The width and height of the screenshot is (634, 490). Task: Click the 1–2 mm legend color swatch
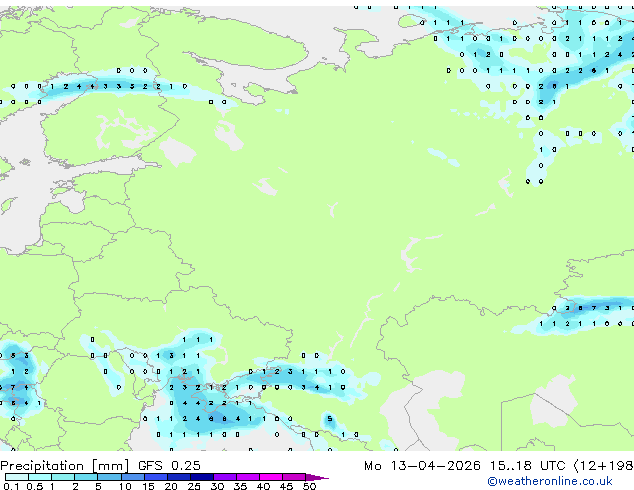[x=63, y=477]
